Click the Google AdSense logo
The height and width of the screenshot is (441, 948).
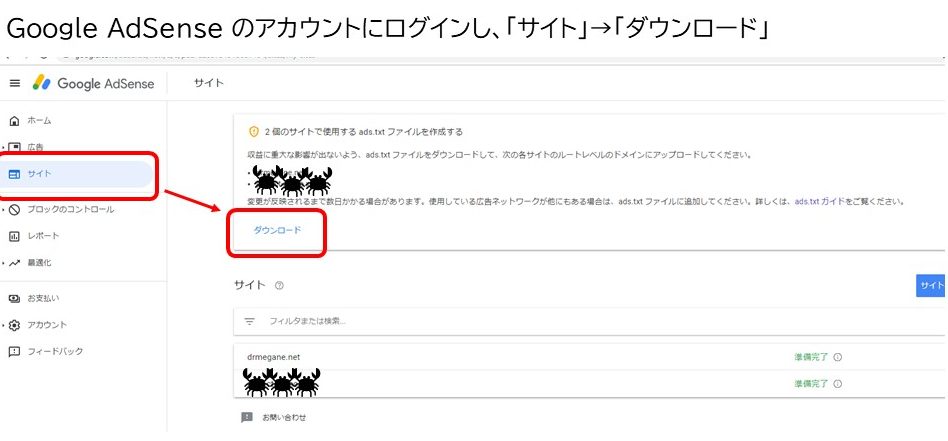click(x=94, y=83)
